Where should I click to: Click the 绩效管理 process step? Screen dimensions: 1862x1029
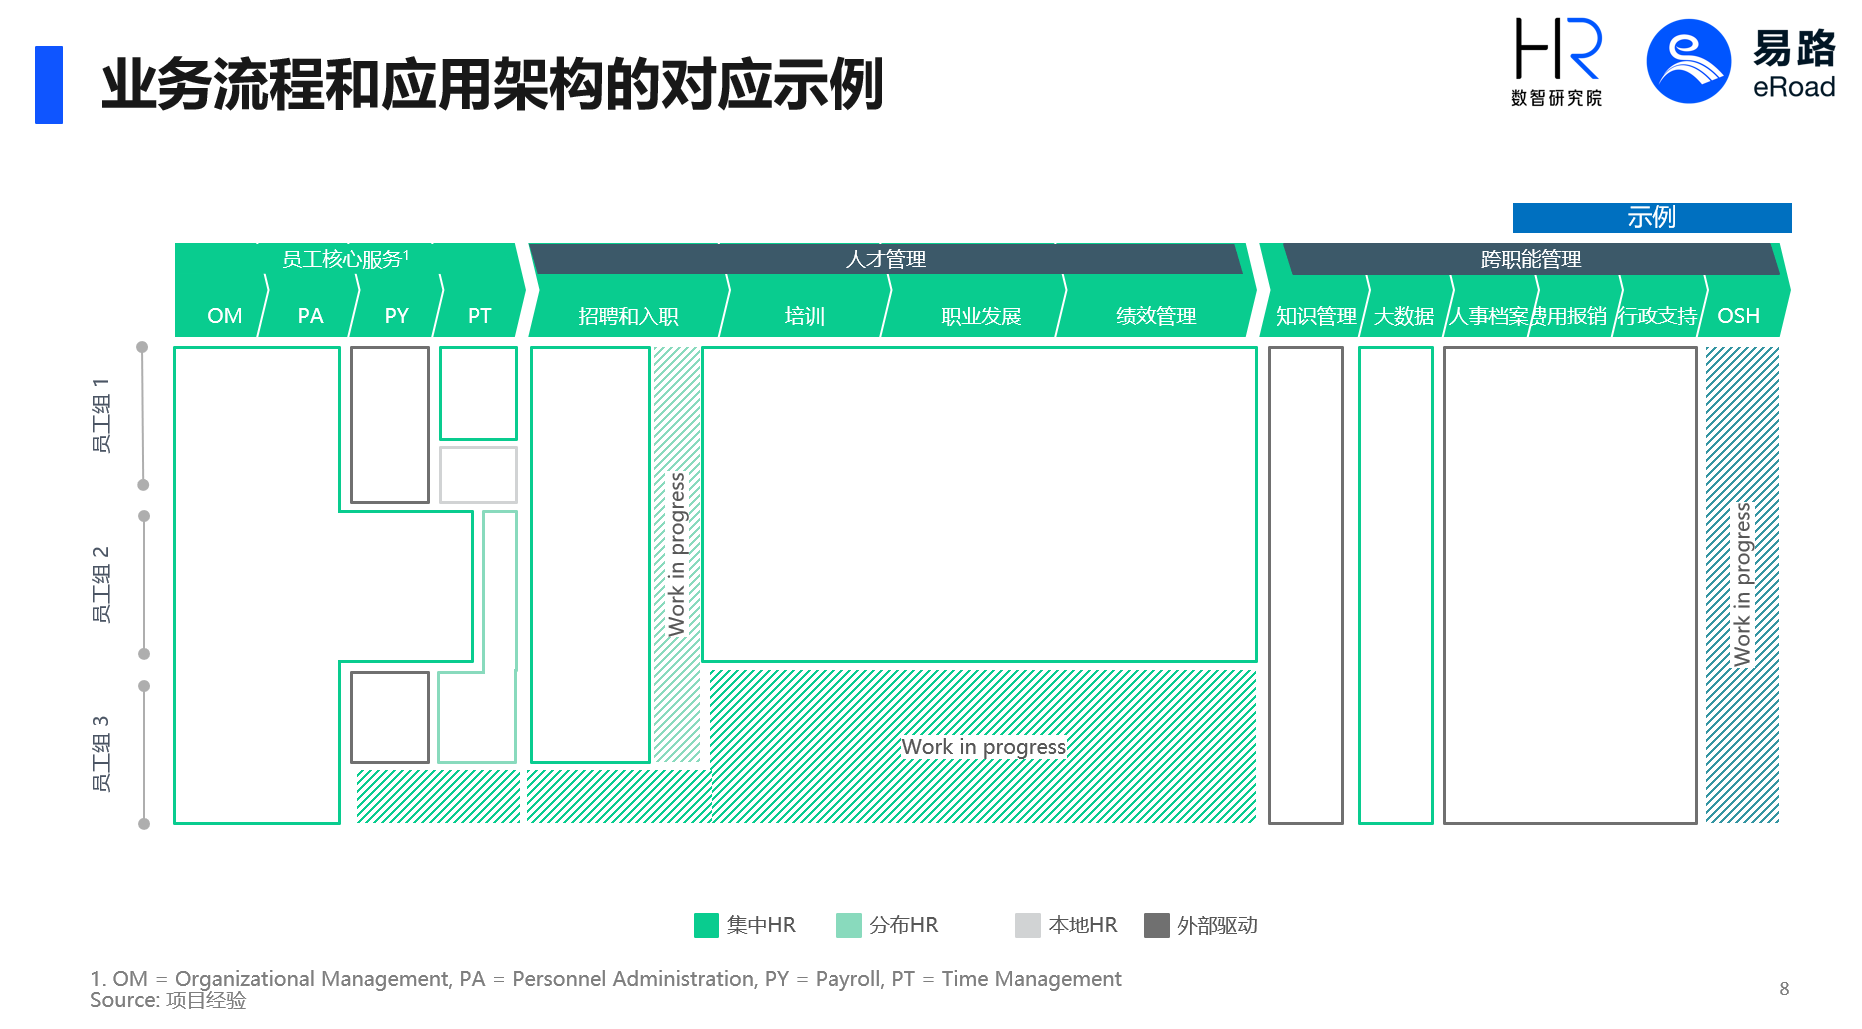click(x=1155, y=316)
